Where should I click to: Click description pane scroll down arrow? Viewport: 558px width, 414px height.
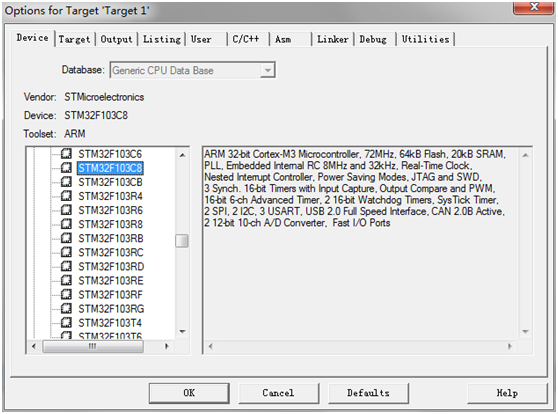click(x=525, y=331)
